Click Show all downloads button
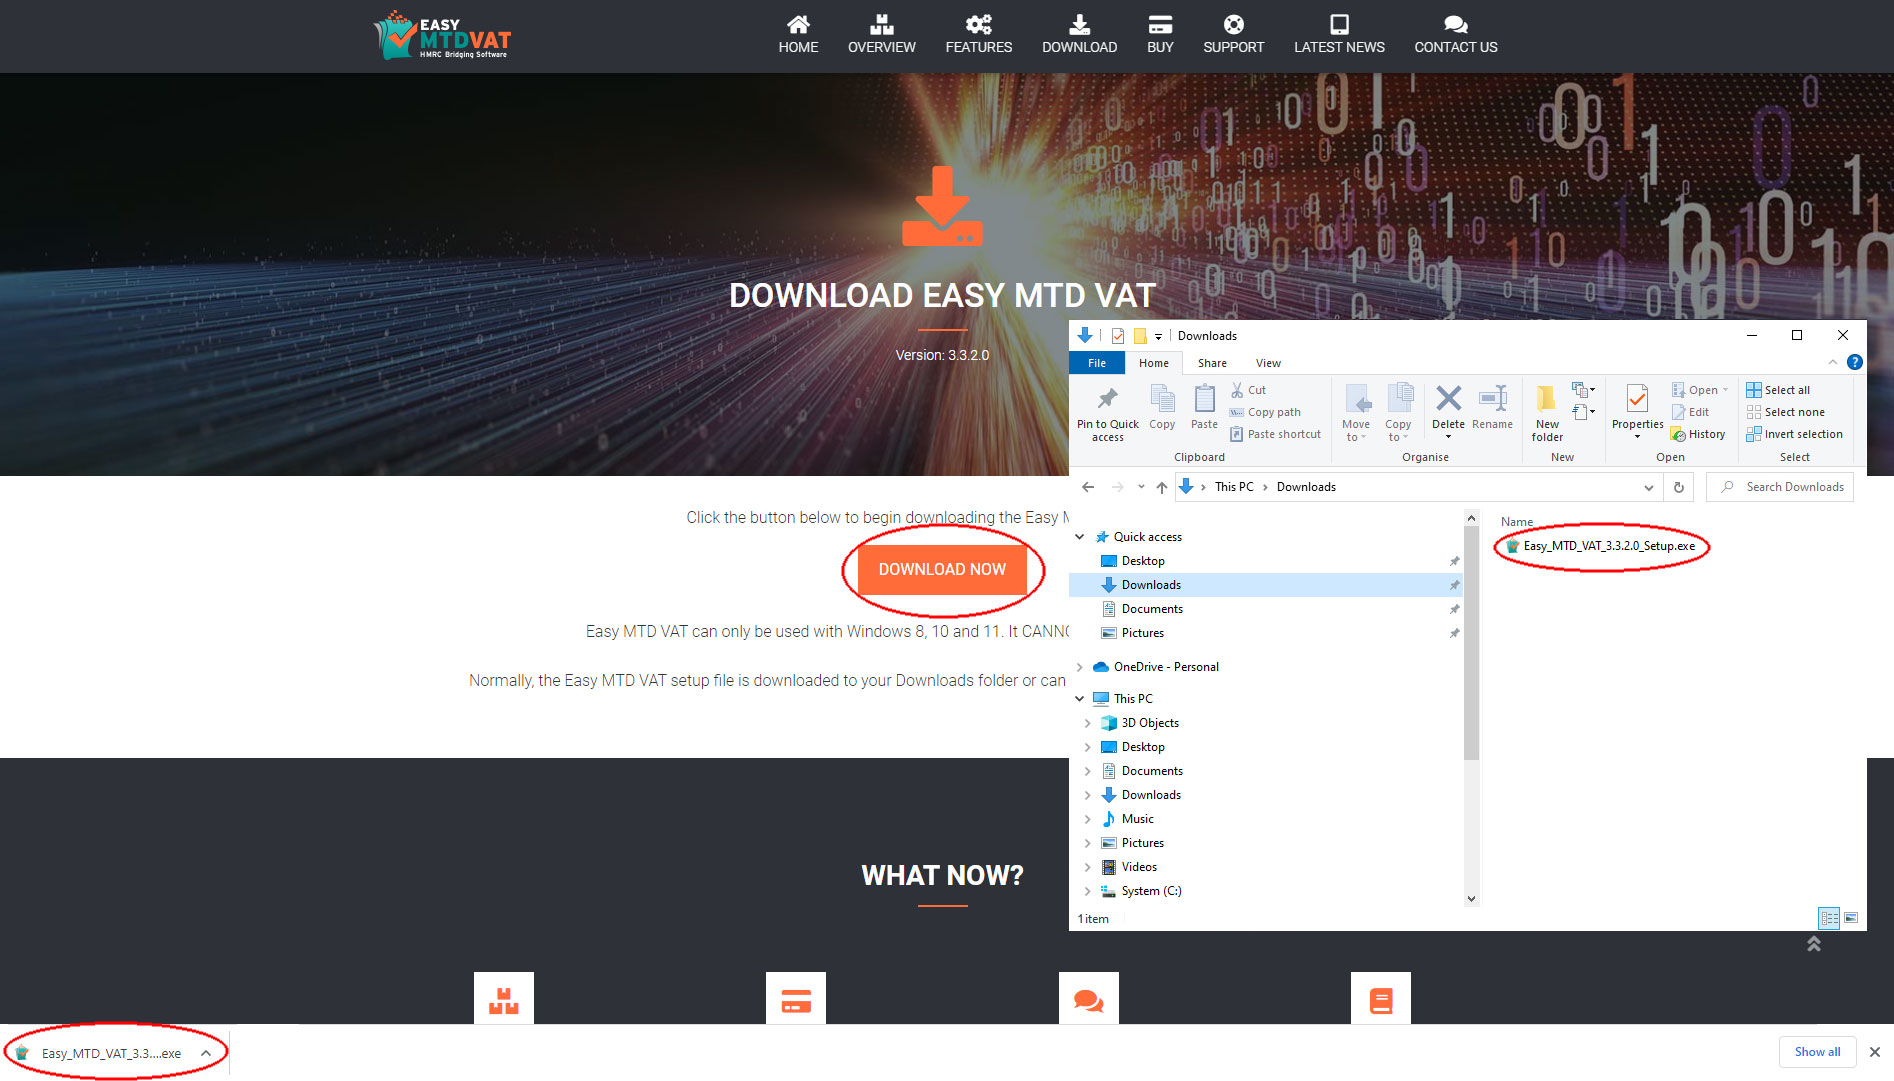The image size is (1894, 1081). click(1817, 1052)
